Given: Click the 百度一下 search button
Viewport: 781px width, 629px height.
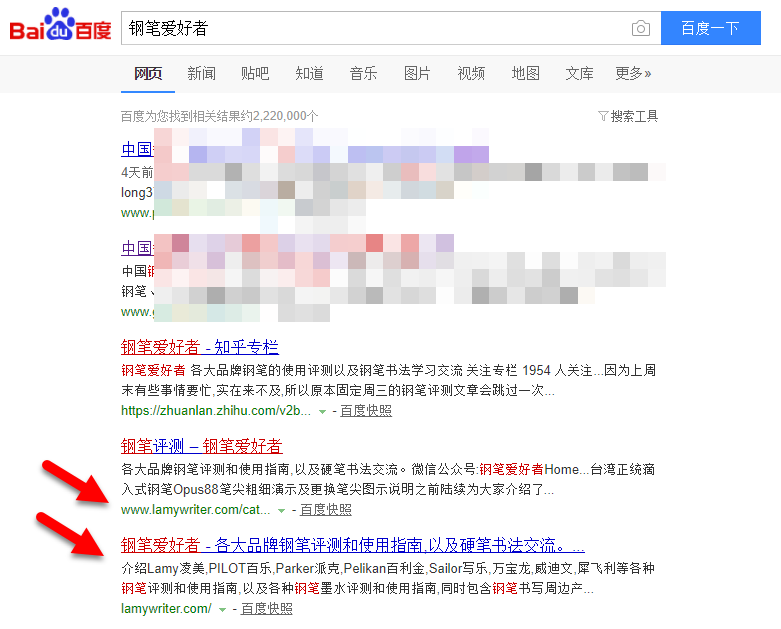Looking at the screenshot, I should click(711, 28).
